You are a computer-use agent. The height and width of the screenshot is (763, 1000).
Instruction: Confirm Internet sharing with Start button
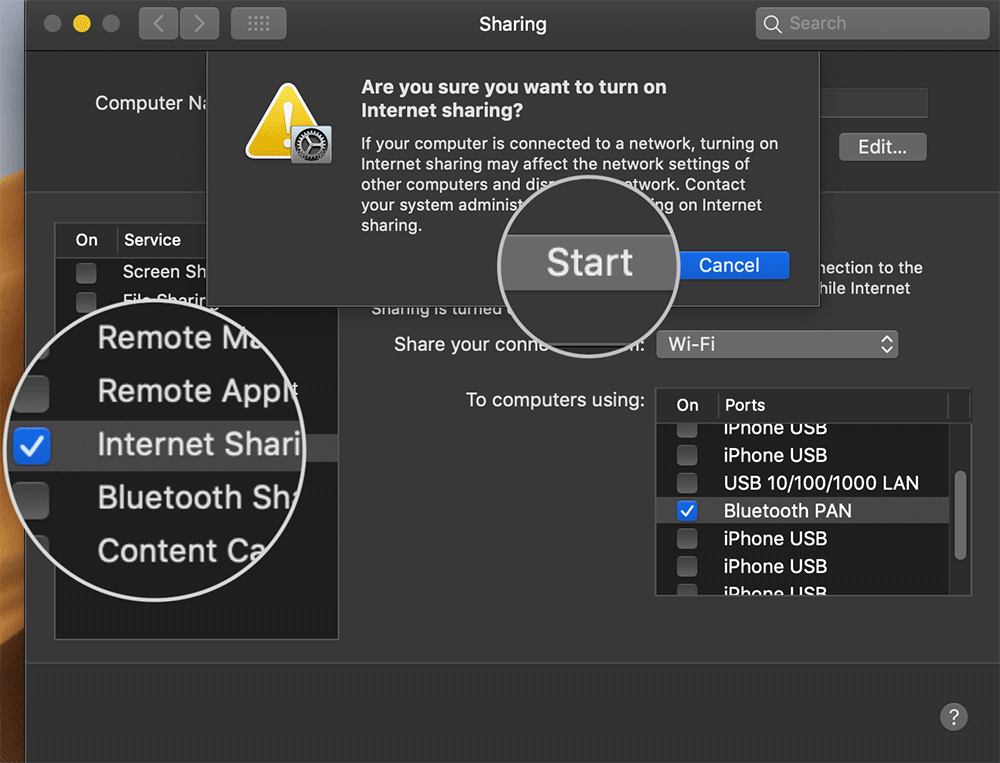point(589,263)
